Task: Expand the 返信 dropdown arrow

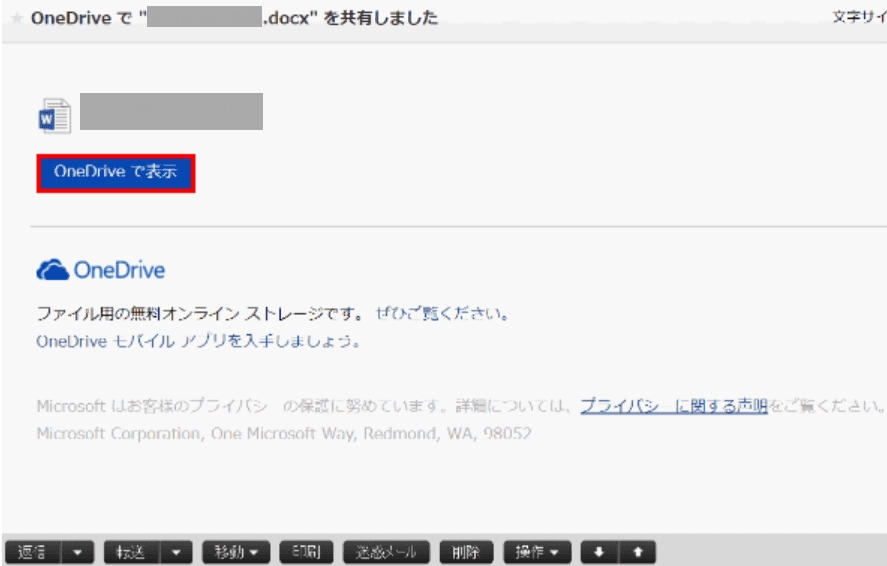Action: [77, 552]
